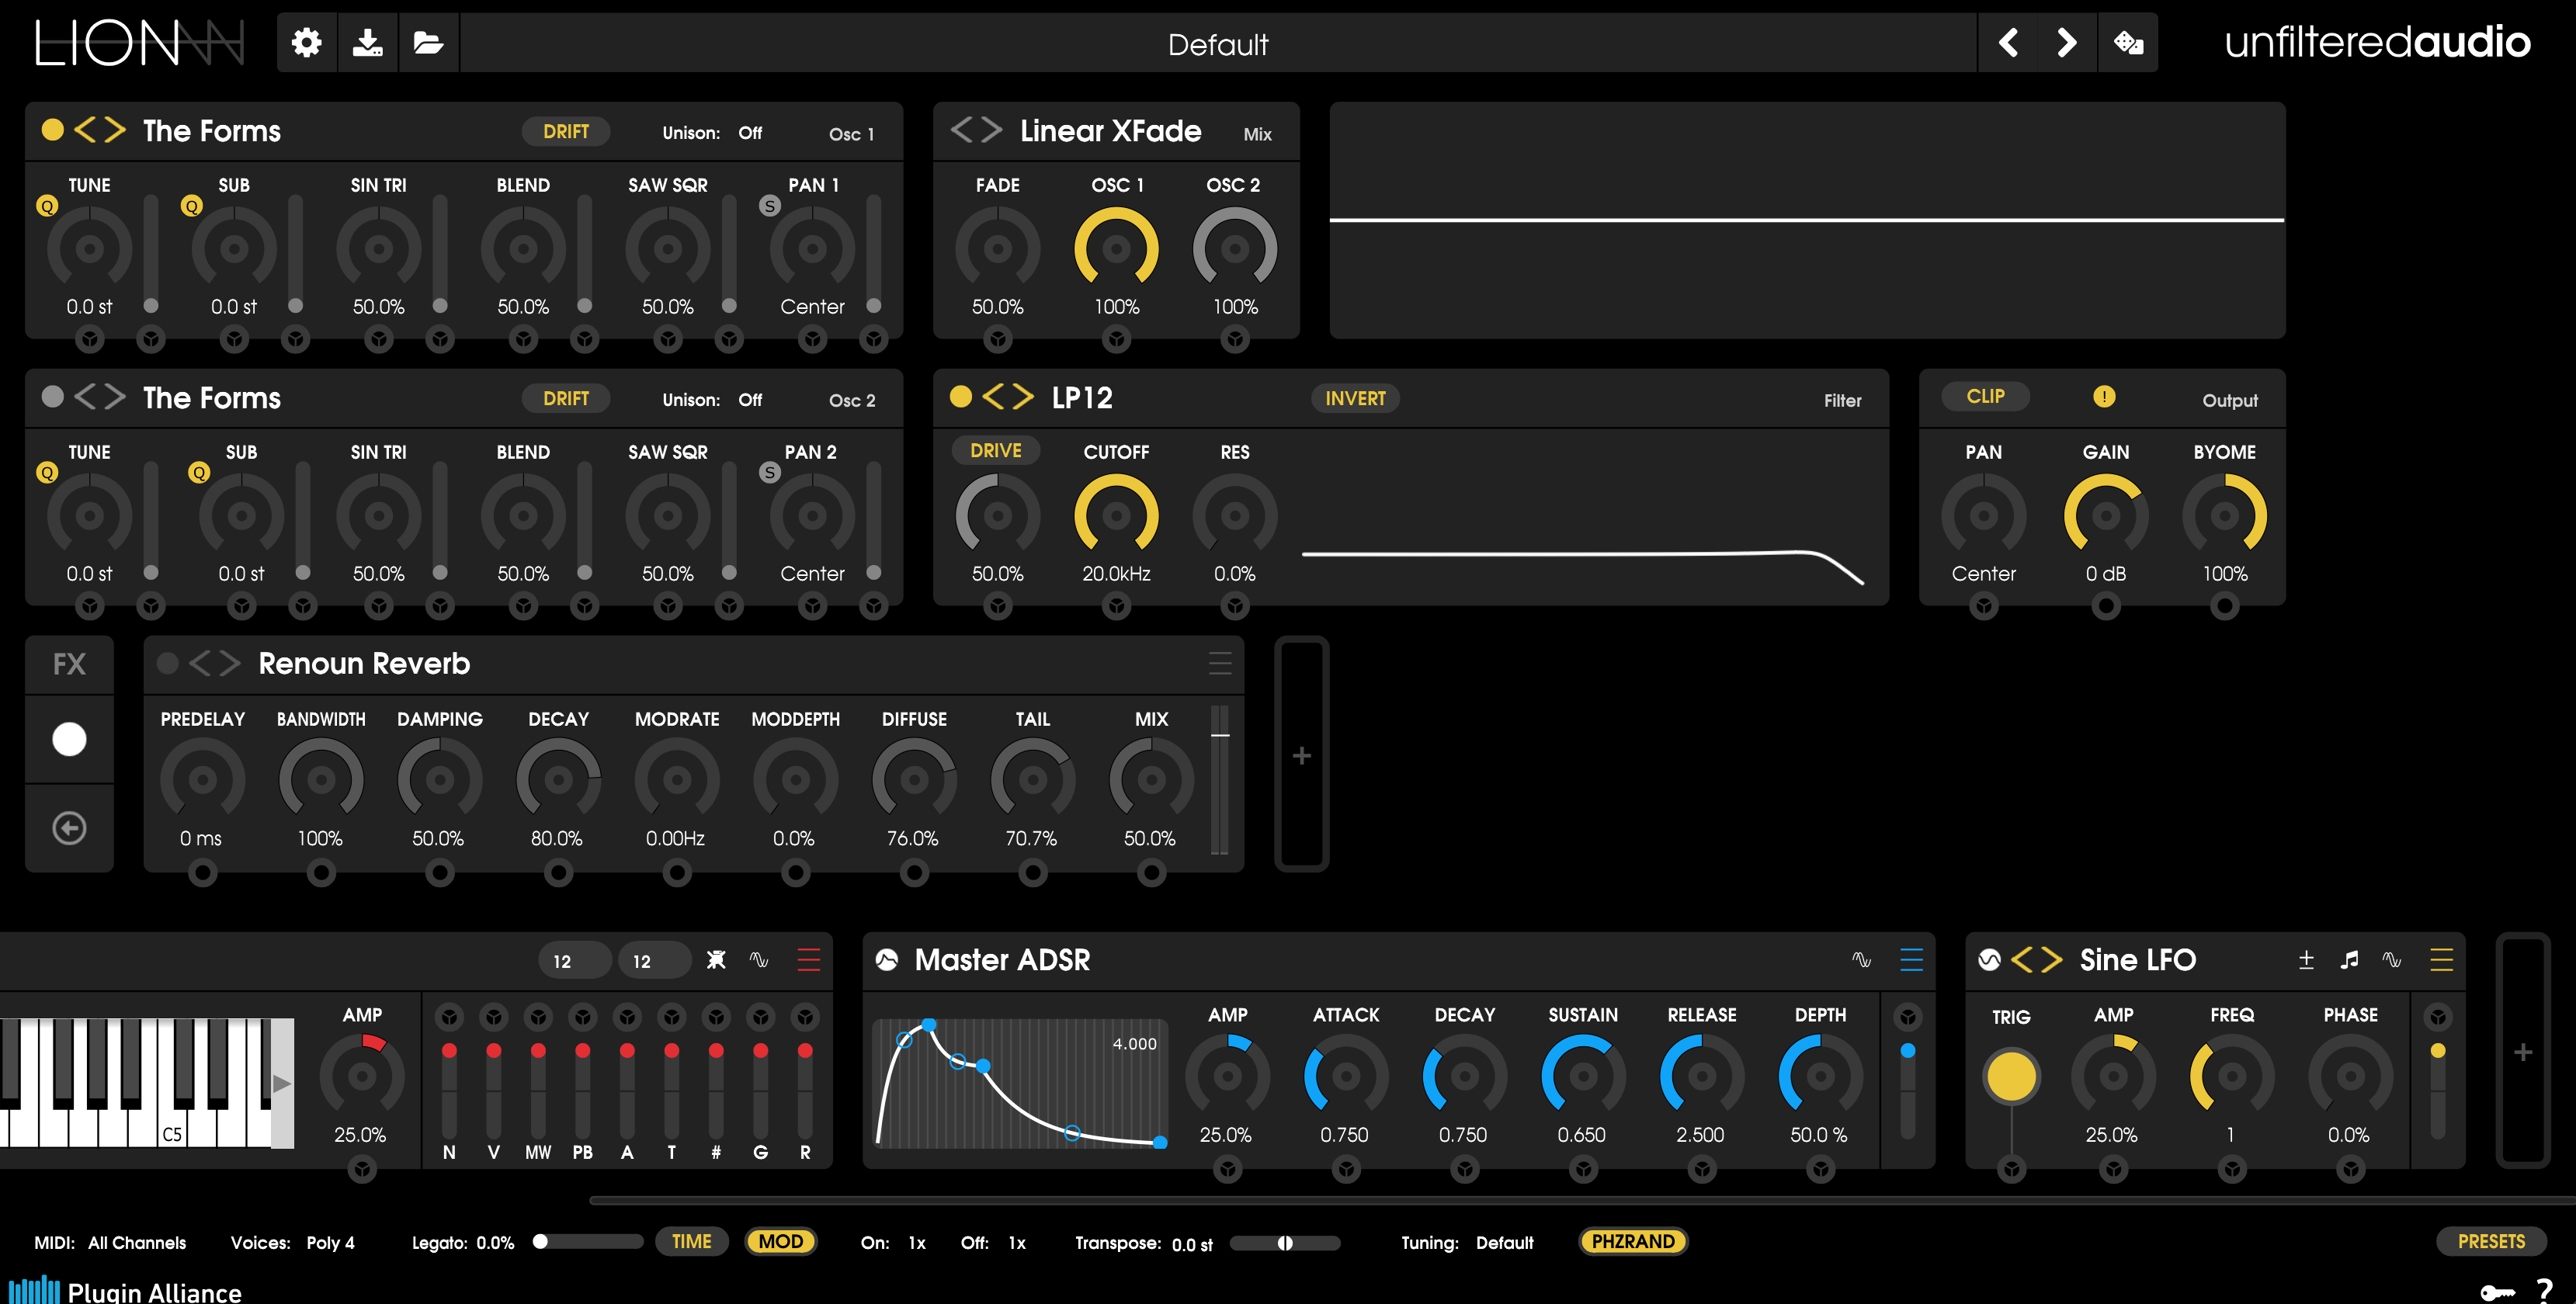Click the Output warning exclamation icon
Viewport: 2576px width, 1304px height.
(2104, 397)
